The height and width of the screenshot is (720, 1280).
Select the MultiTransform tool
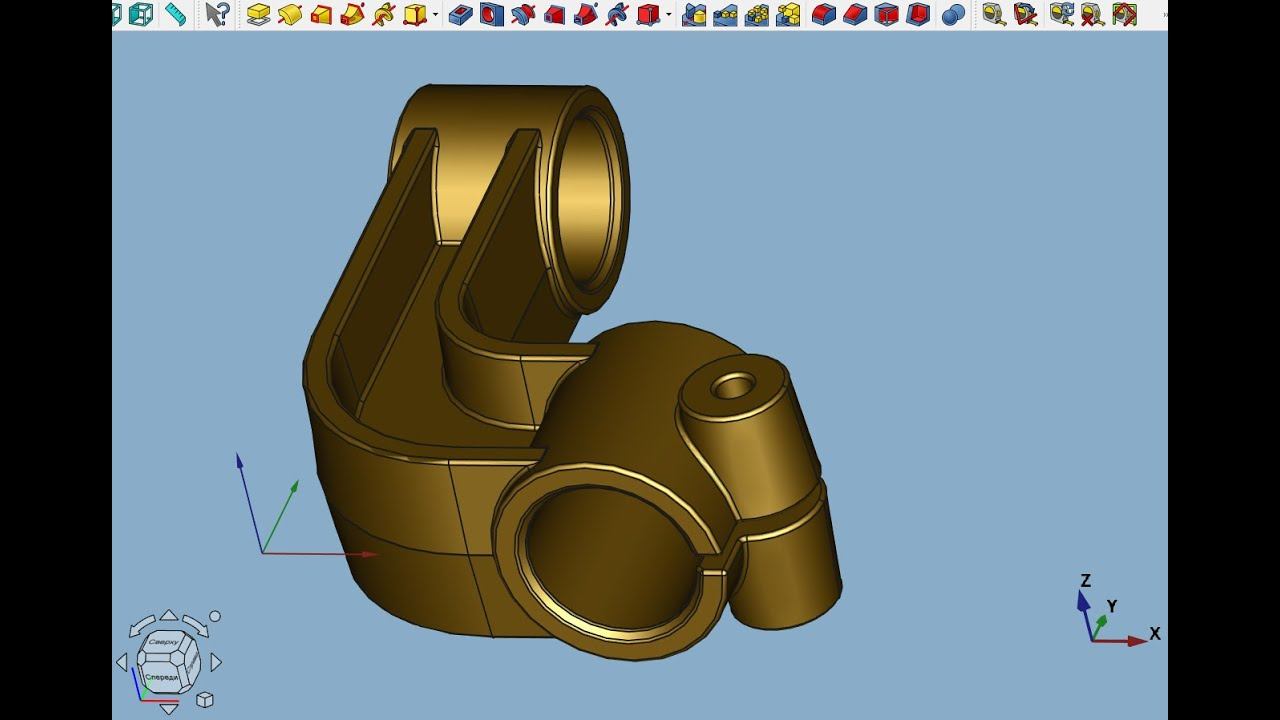click(x=788, y=14)
